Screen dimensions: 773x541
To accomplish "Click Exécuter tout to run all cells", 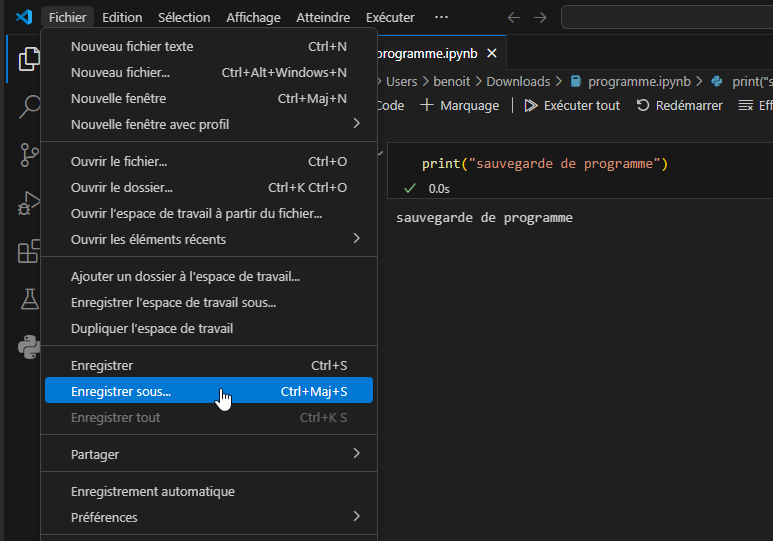I will 572,106.
